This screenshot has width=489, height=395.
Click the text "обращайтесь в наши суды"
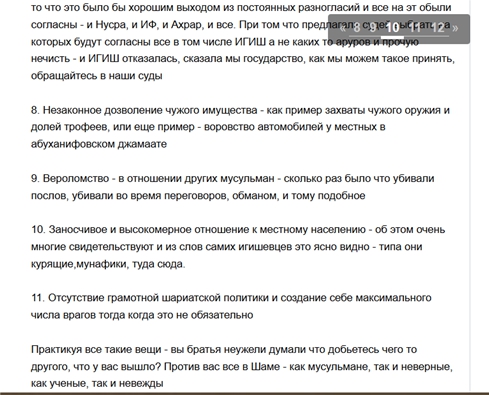point(97,76)
